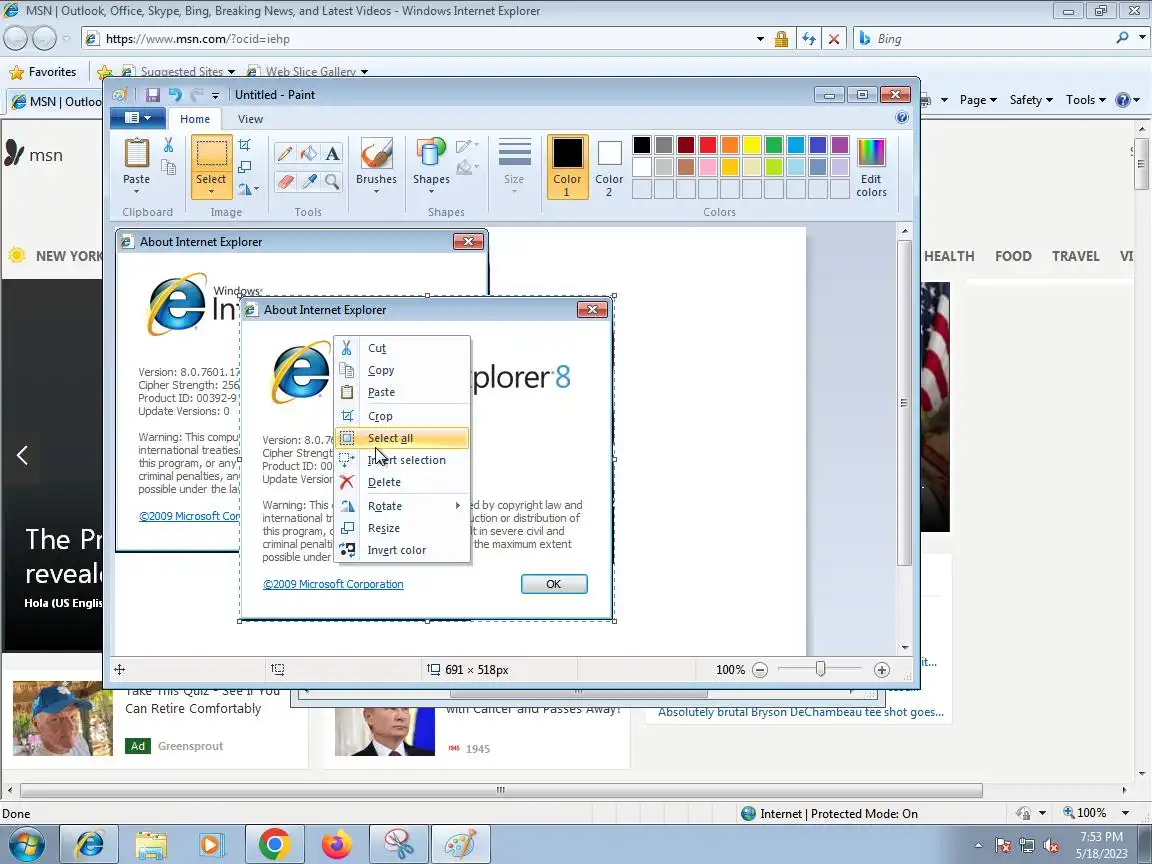Open Paint Help question mark icon
Image resolution: width=1152 pixels, height=864 pixels.
[901, 118]
